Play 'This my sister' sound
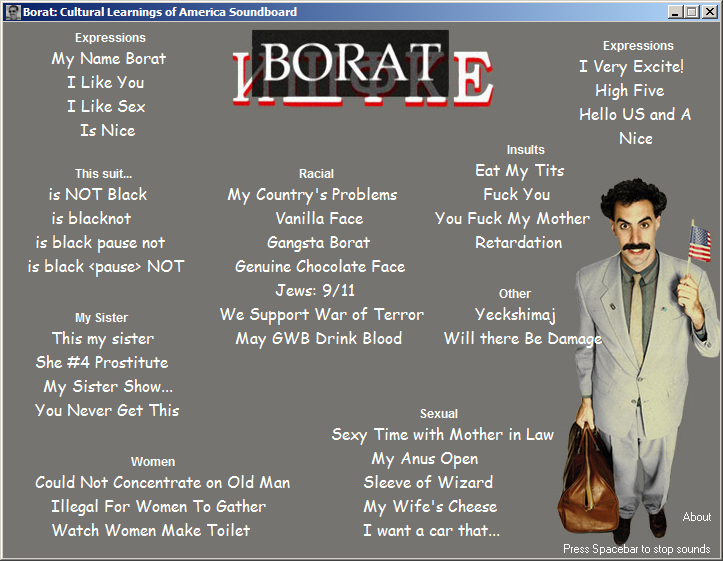Image resolution: width=723 pixels, height=561 pixels. tap(103, 339)
